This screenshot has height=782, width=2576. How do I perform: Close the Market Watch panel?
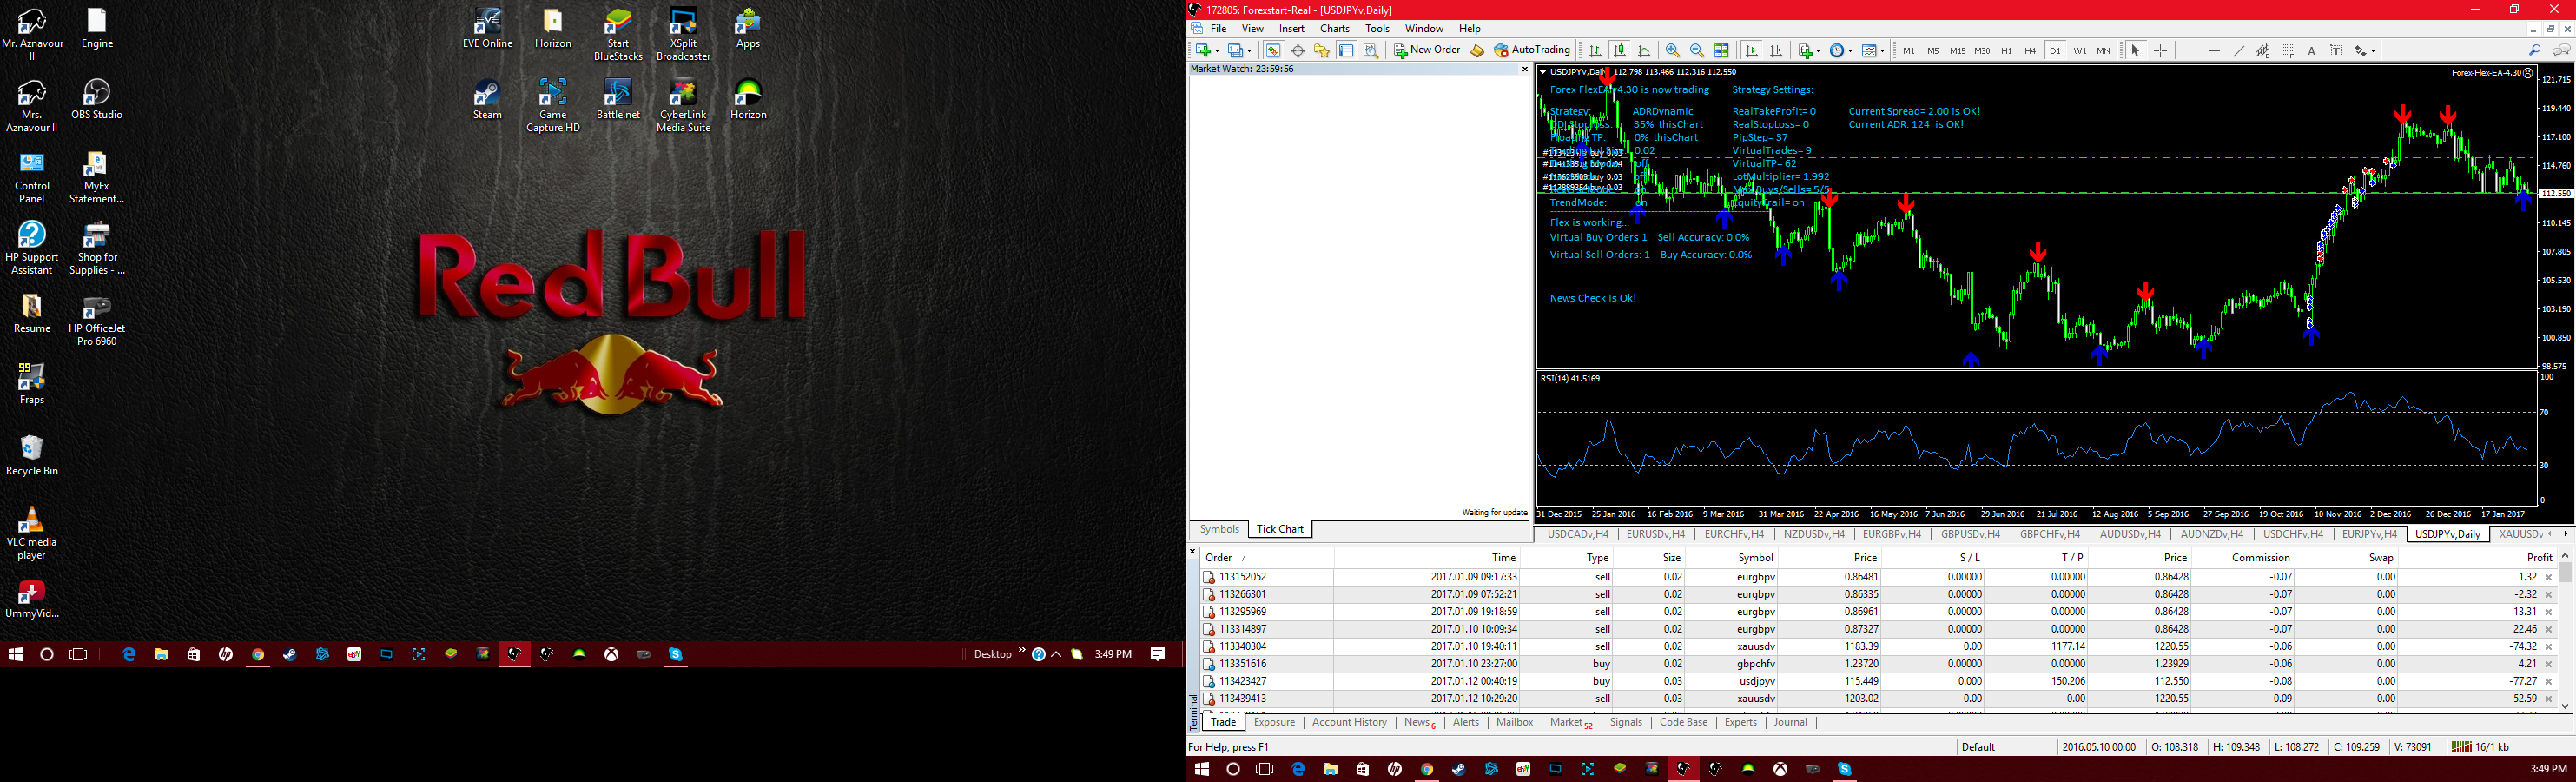tap(1525, 69)
